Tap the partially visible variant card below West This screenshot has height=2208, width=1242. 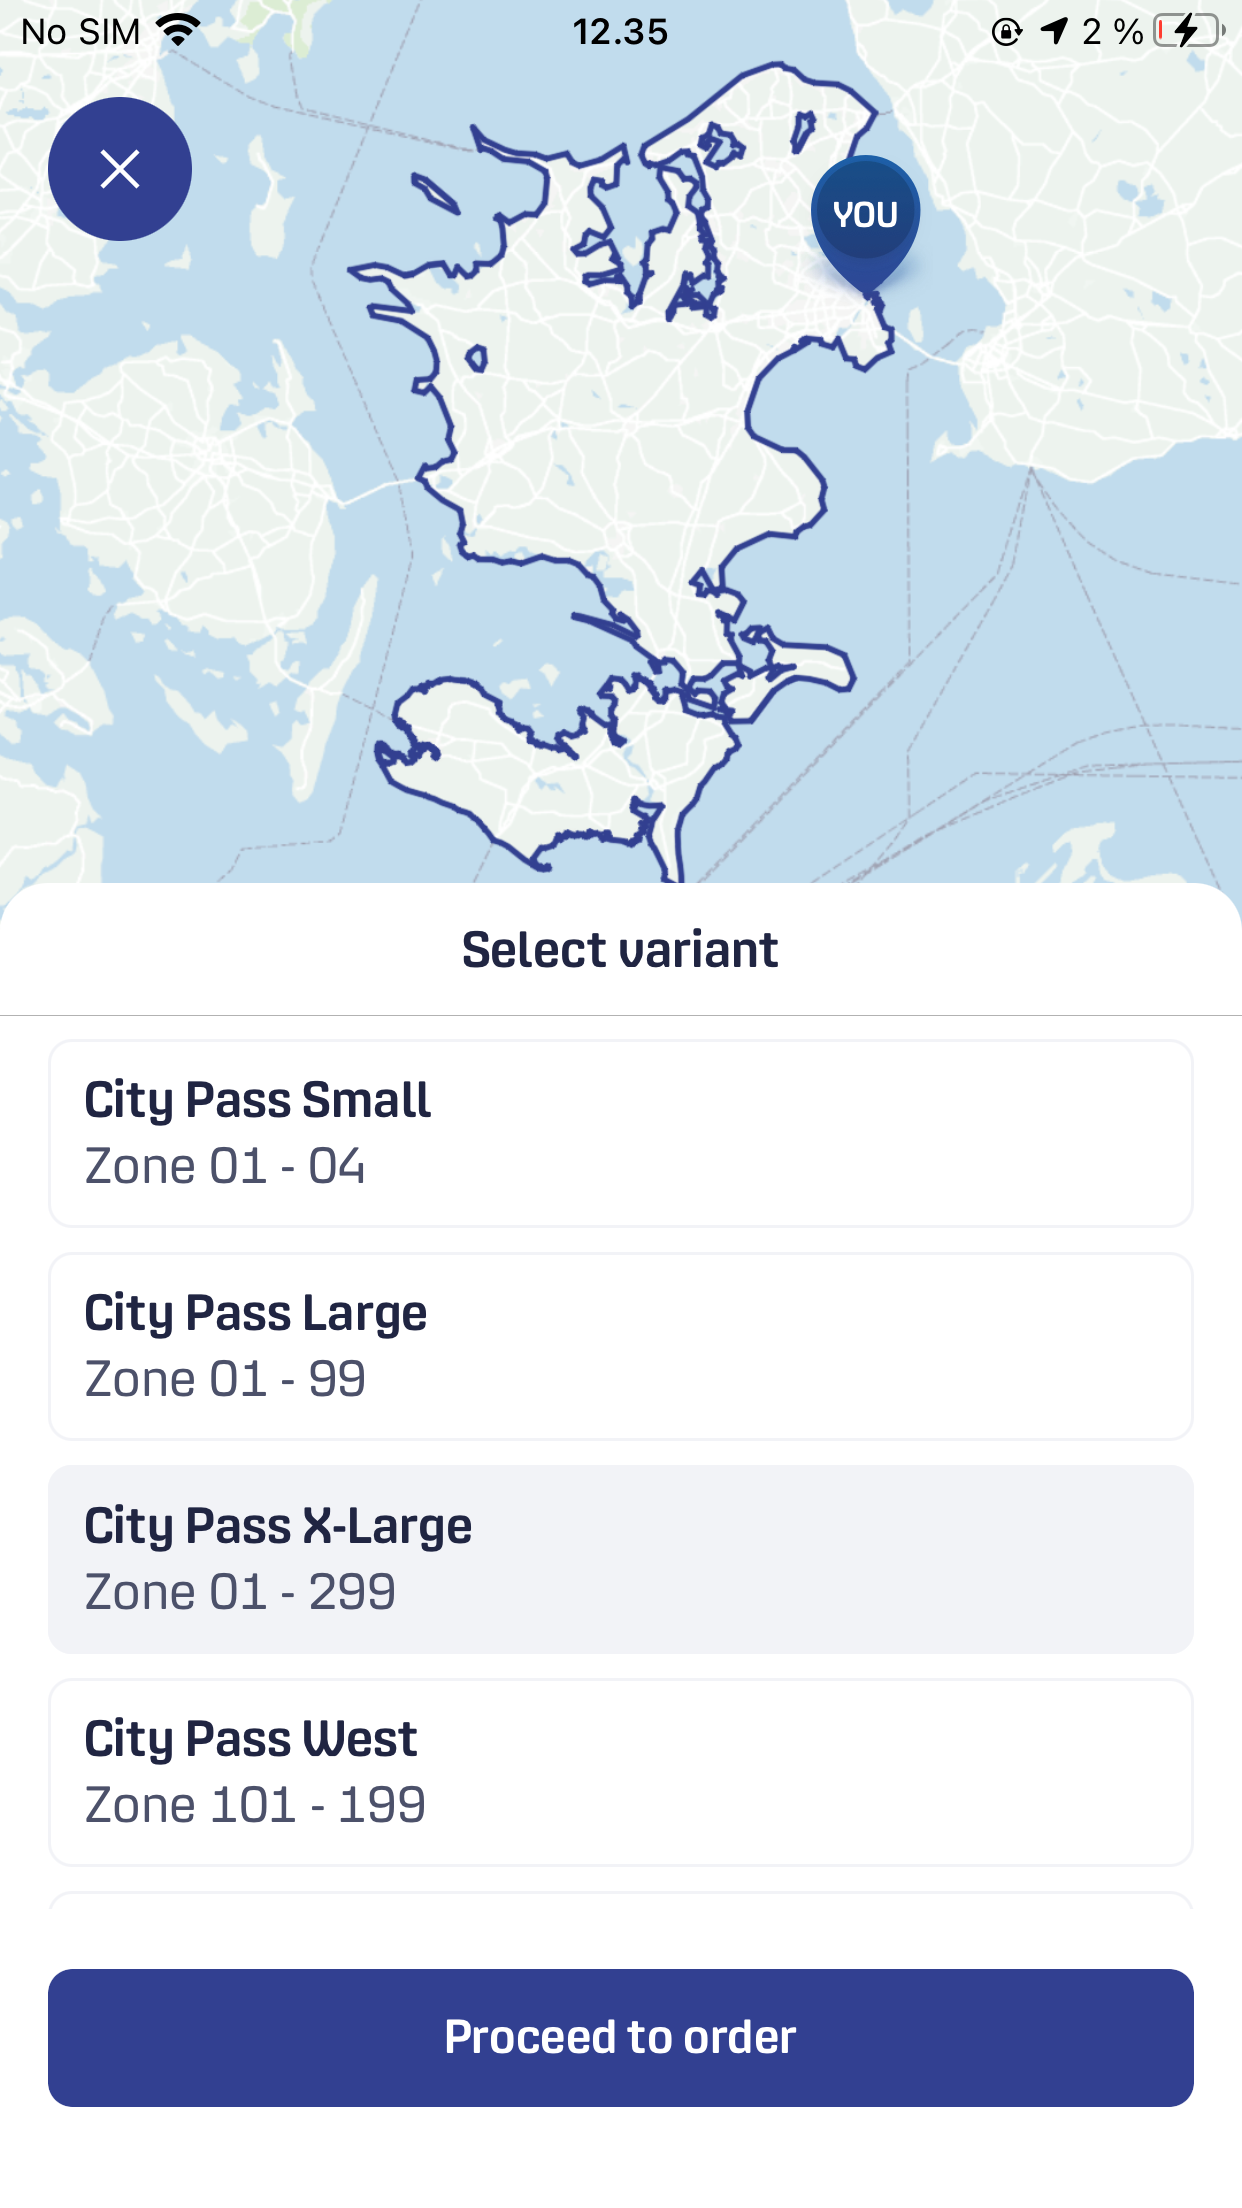coord(620,1900)
